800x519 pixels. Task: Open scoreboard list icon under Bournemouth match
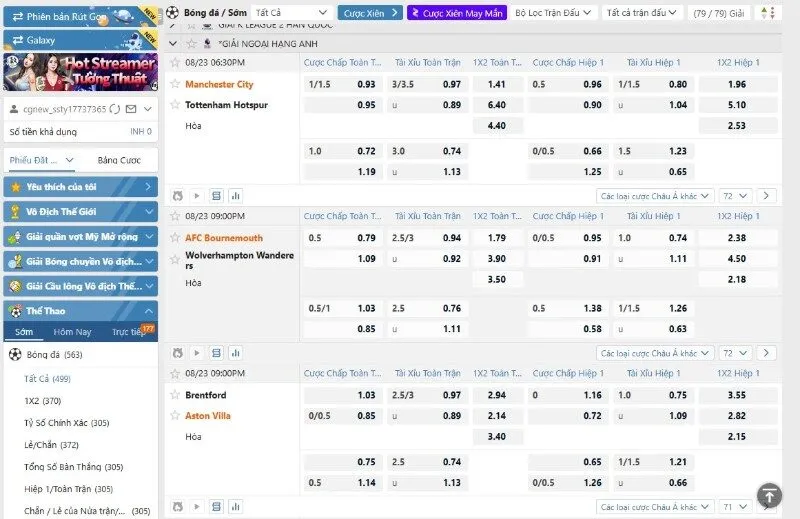[x=216, y=353]
